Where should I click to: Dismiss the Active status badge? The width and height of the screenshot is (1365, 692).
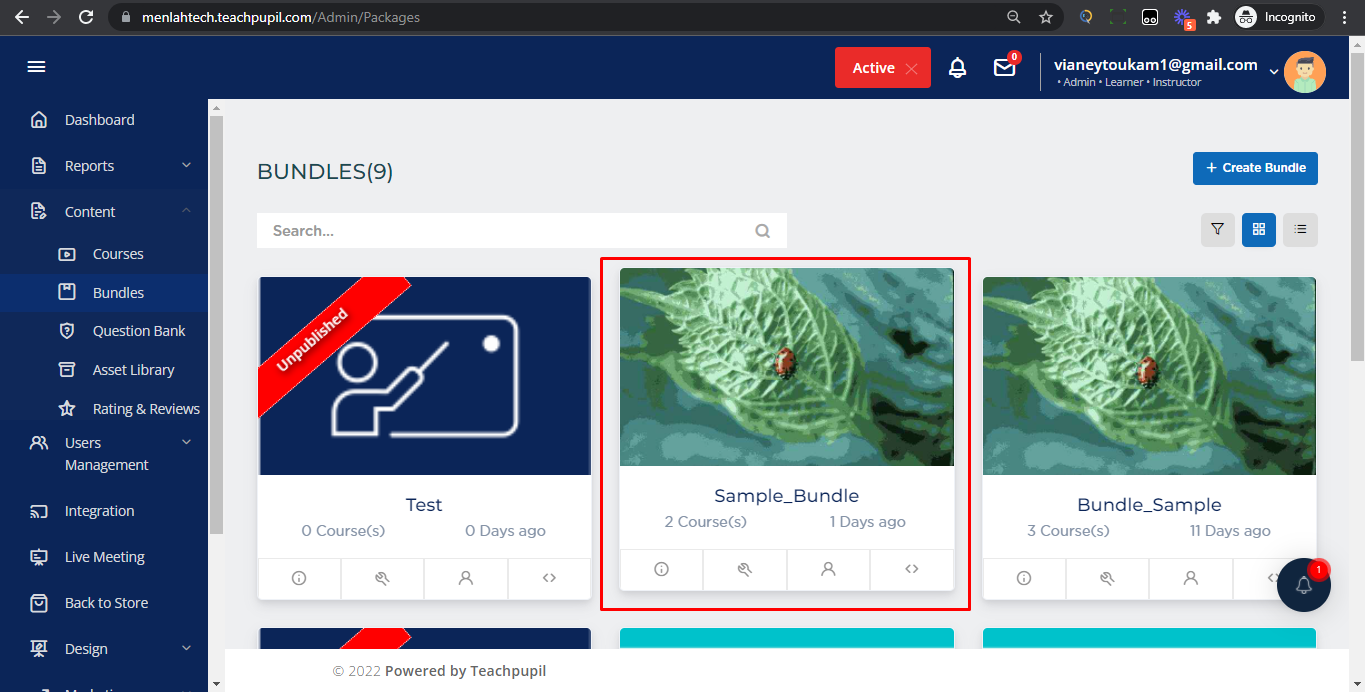[x=911, y=68]
